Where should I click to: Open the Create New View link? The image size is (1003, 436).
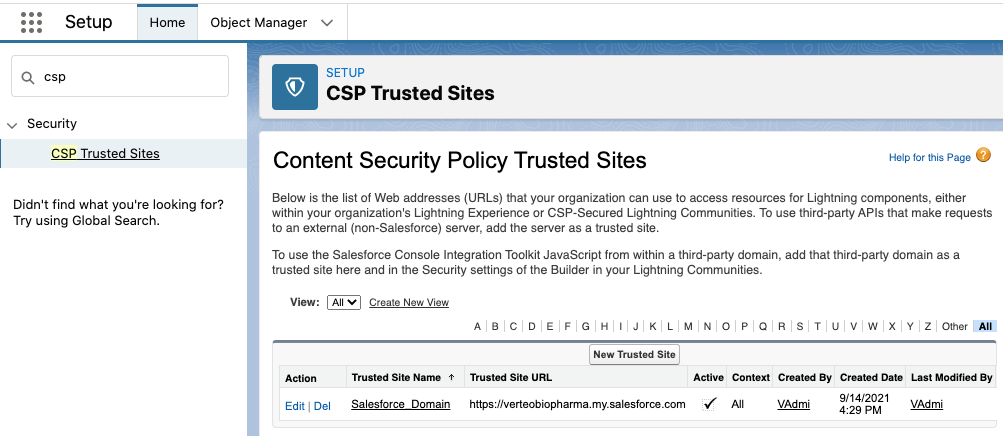point(409,303)
